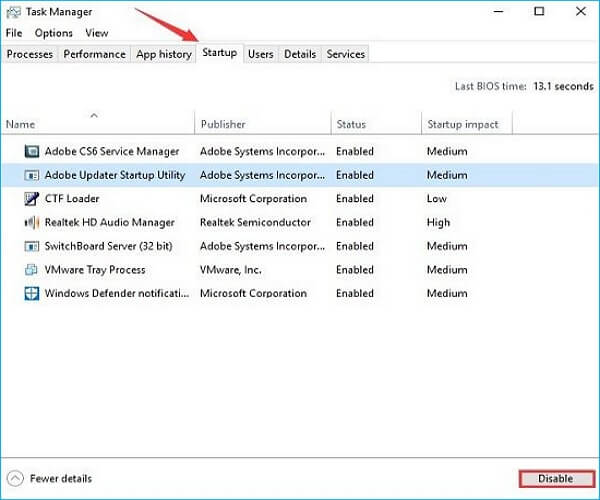Select the CTF Loader entry
Viewport: 600px width, 500px height.
(x=72, y=199)
